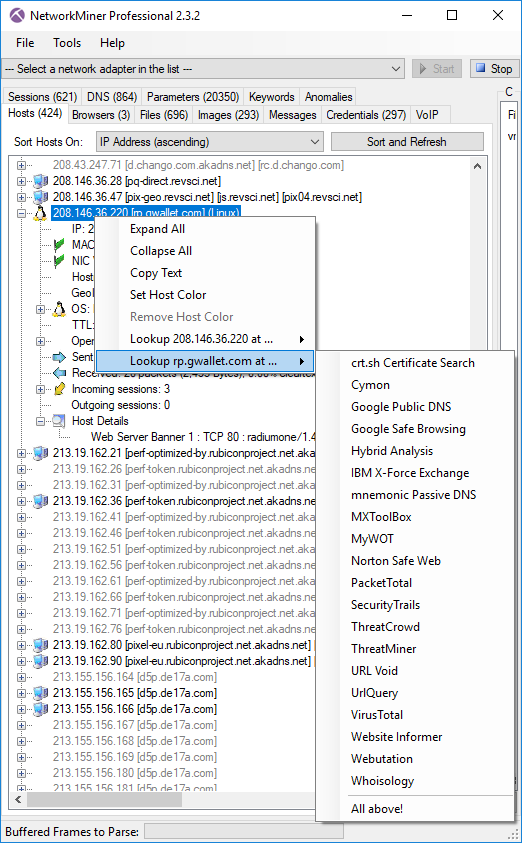The image size is (522, 843).
Task: Select crt.sh Certificate Search lookup
Action: point(414,363)
